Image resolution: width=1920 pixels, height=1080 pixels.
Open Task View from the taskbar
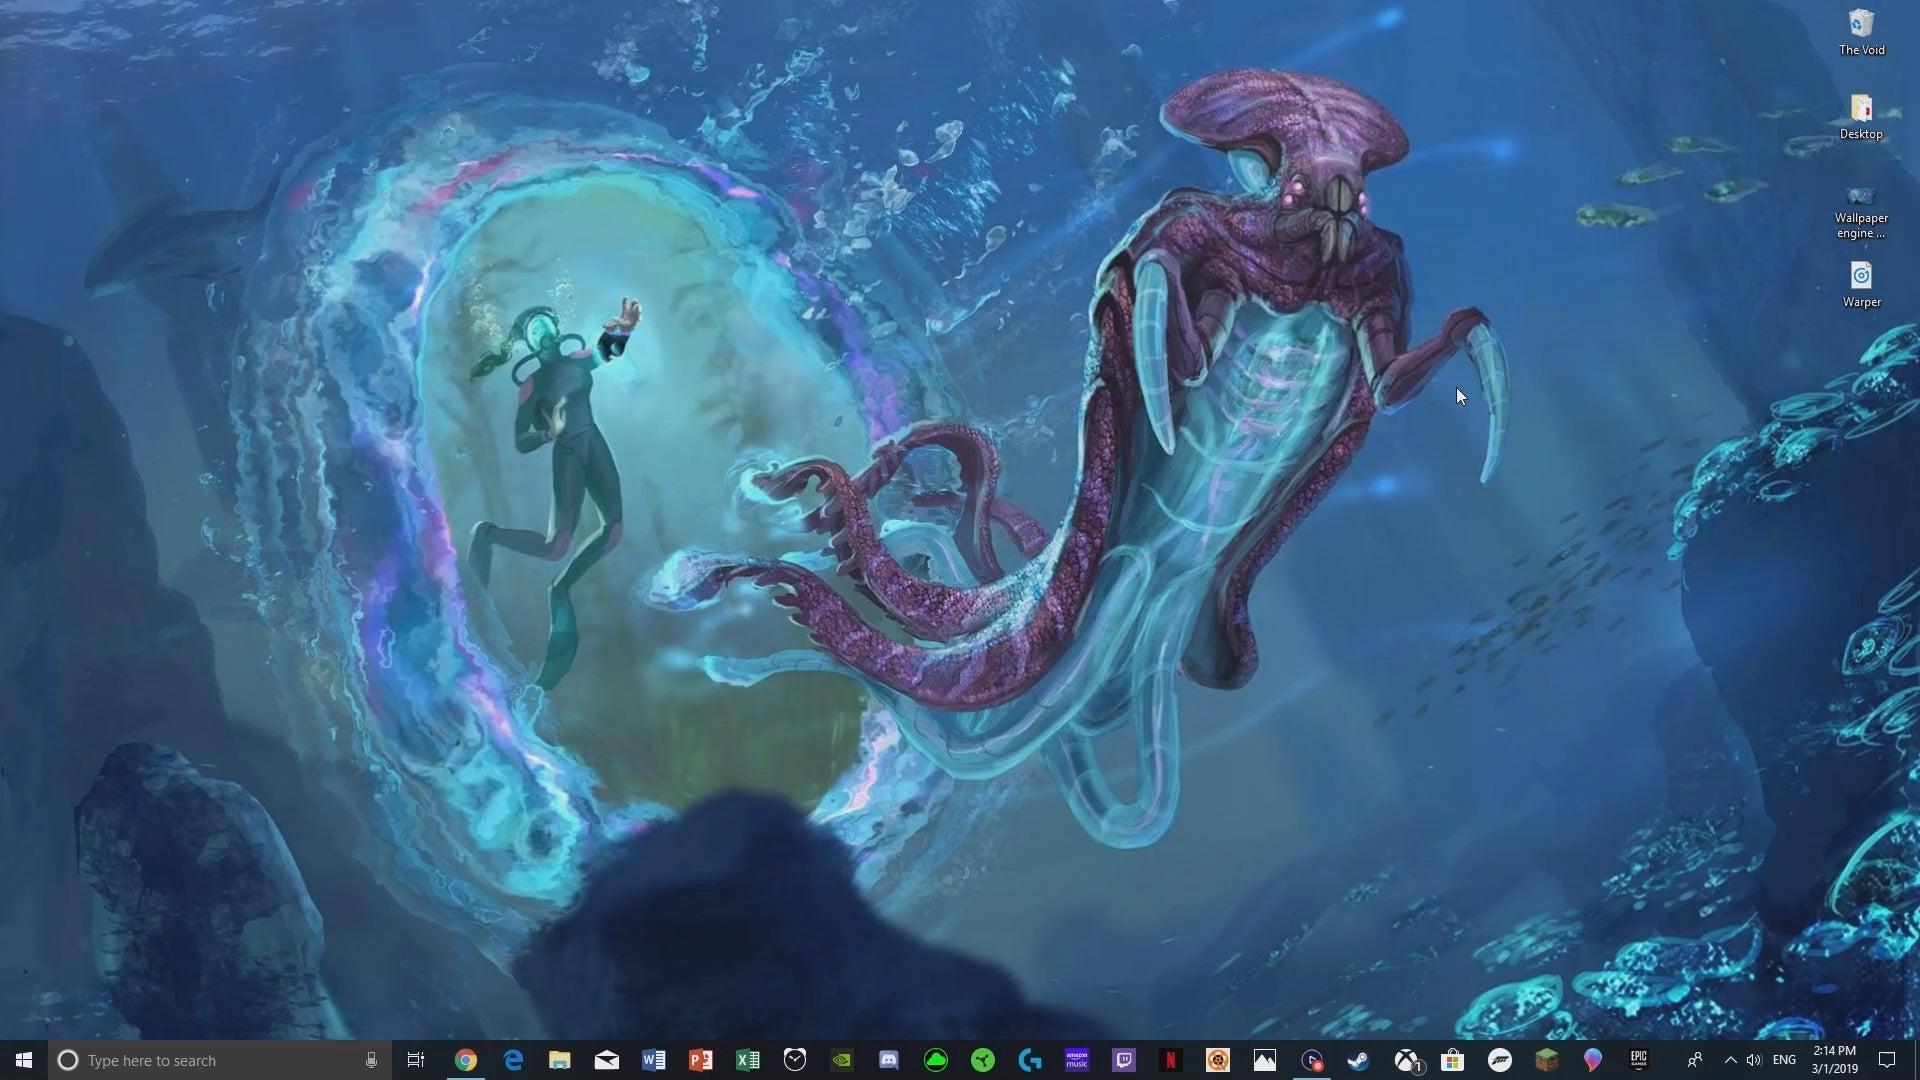[x=416, y=1060]
